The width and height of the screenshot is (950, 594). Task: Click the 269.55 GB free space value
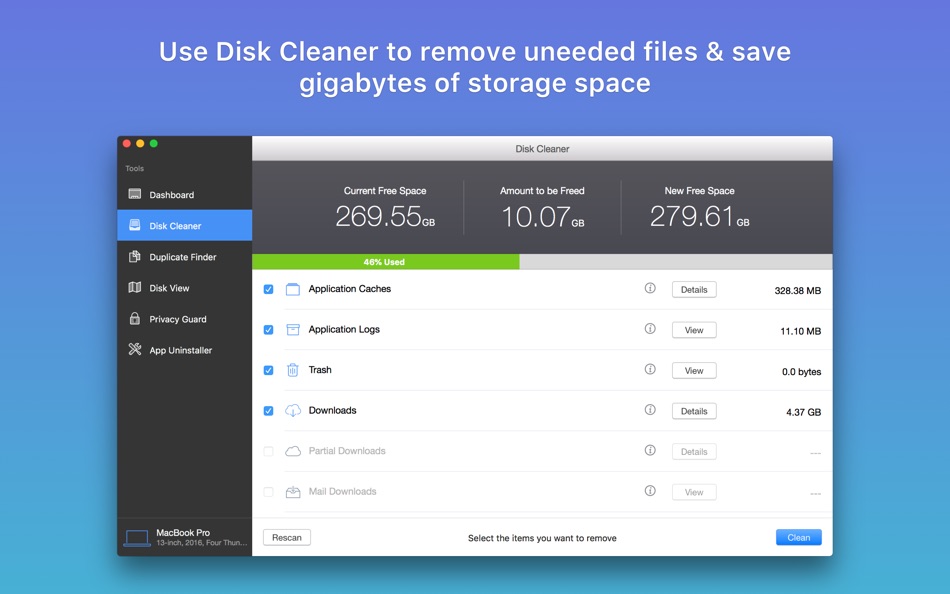[x=385, y=216]
